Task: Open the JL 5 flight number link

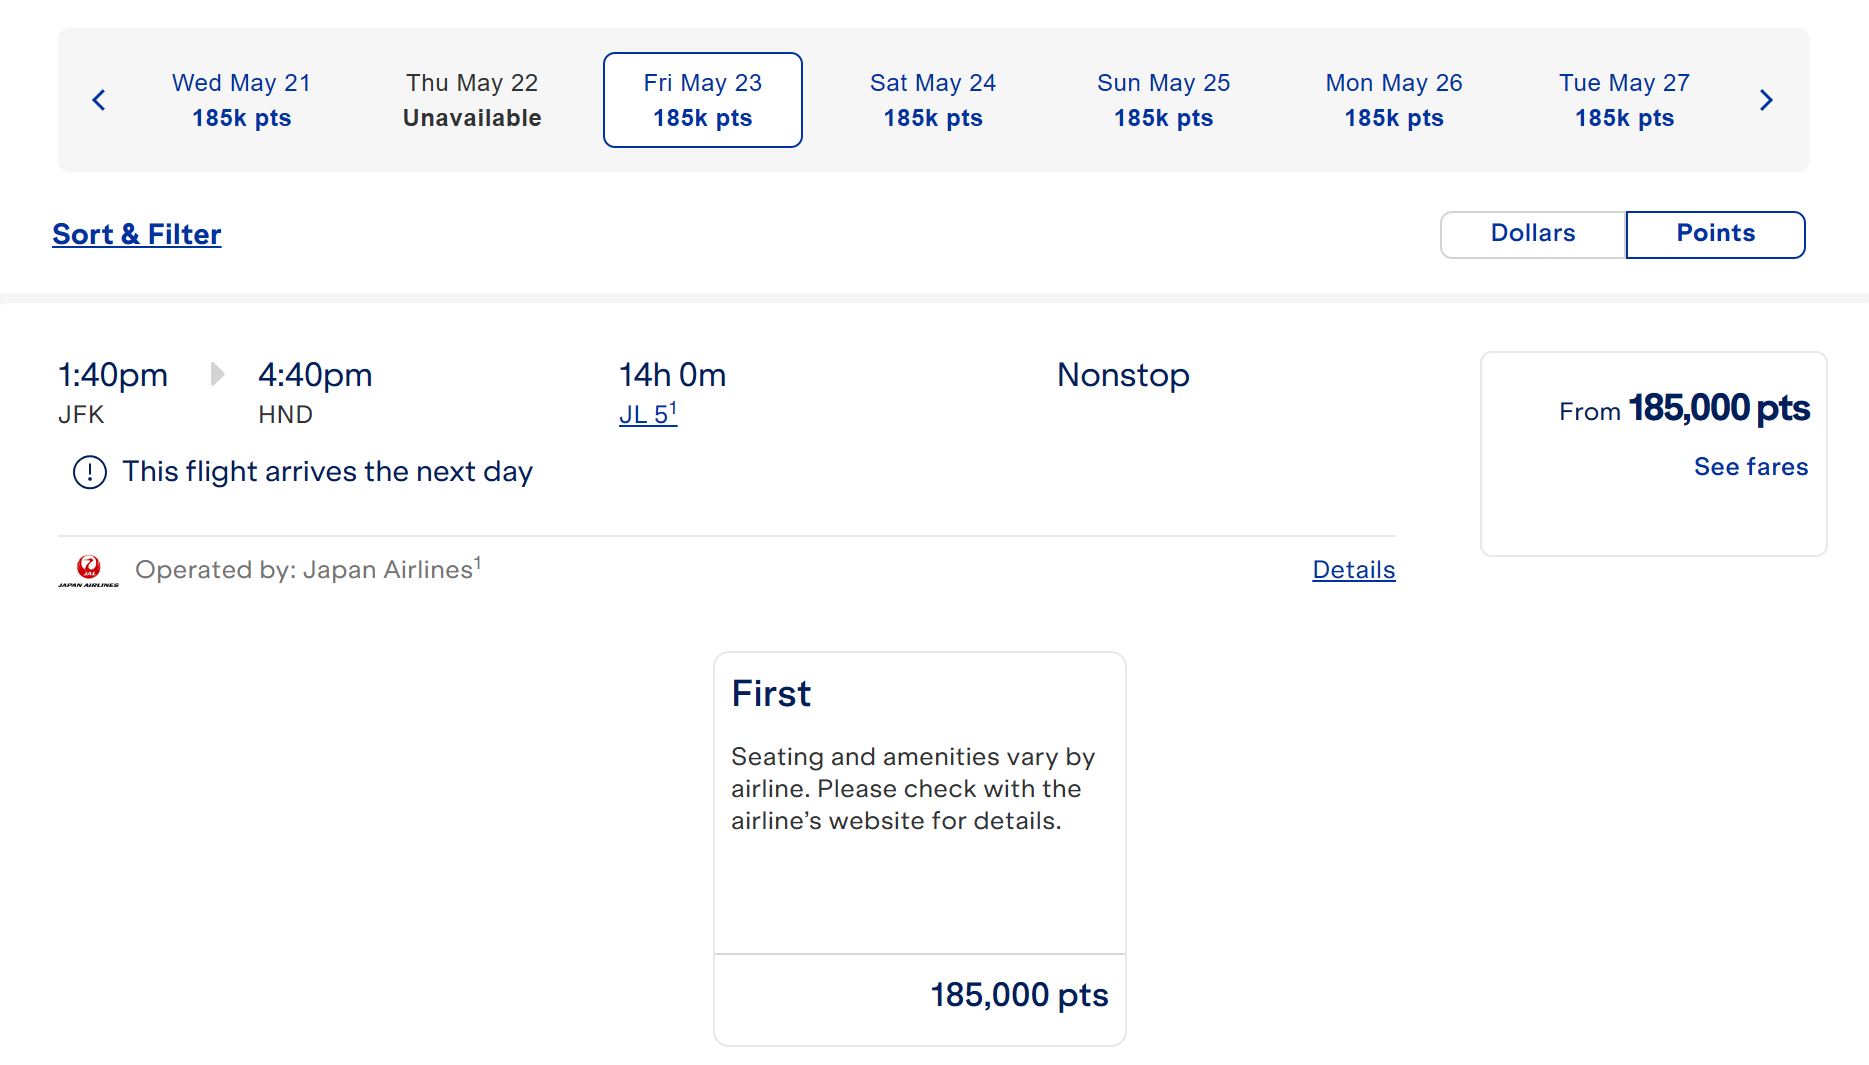Action: point(647,414)
